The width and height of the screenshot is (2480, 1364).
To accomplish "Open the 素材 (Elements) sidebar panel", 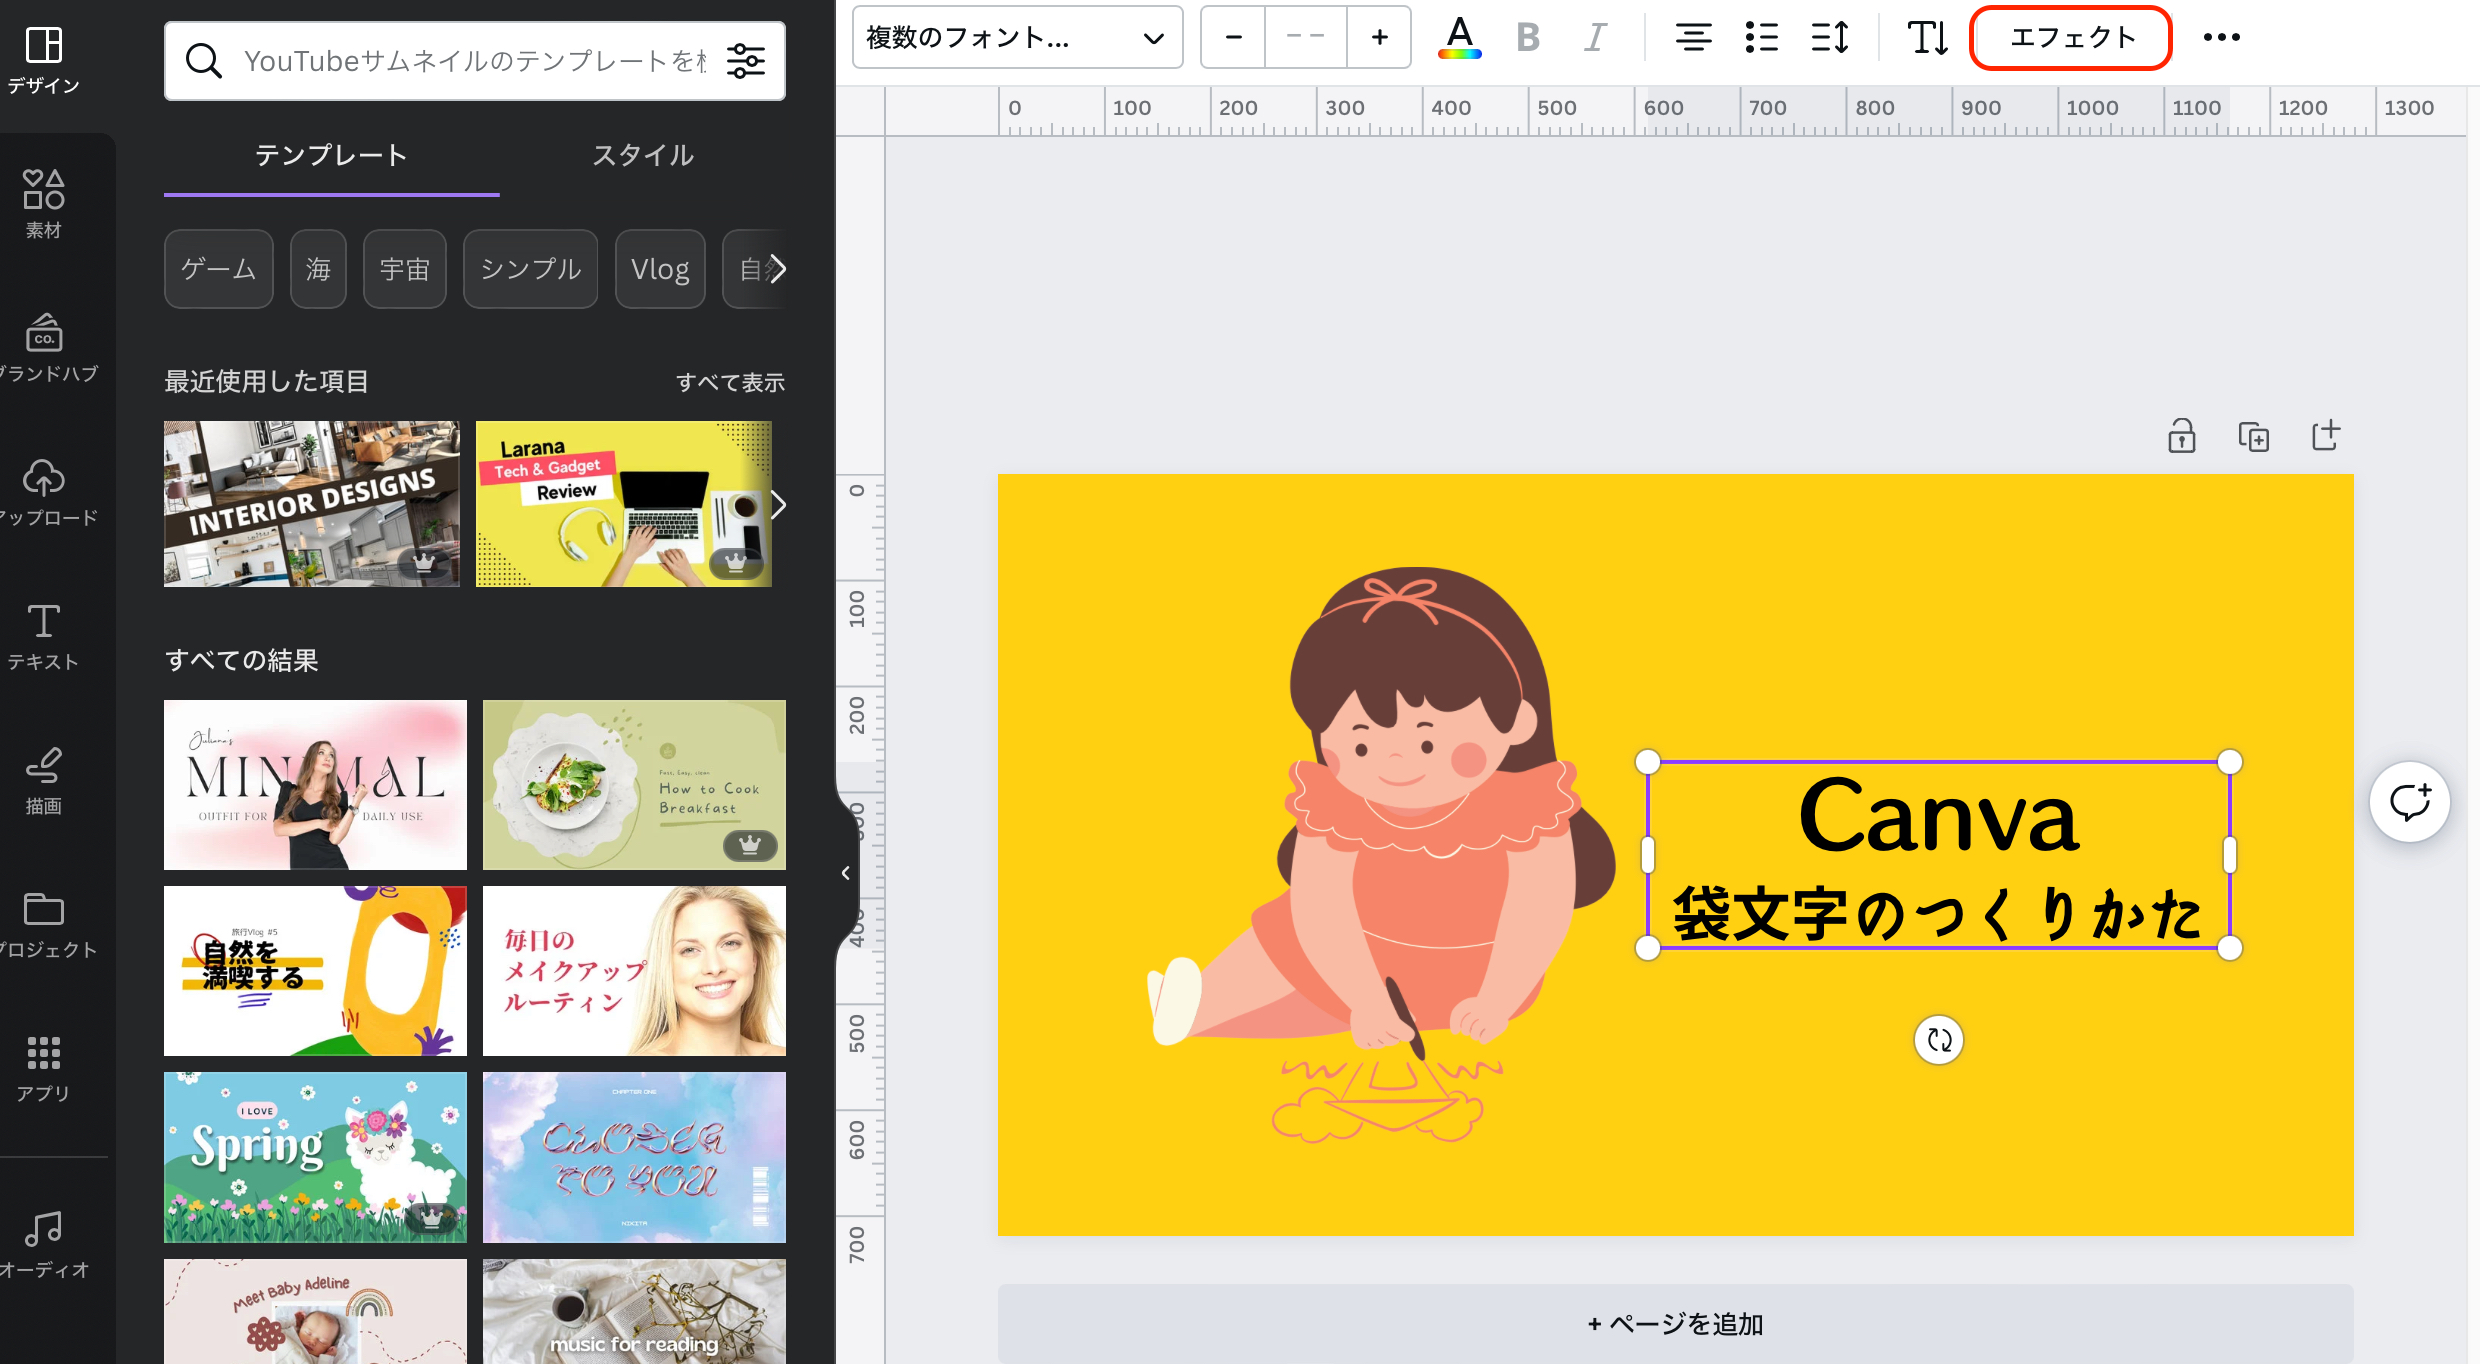I will point(44,204).
